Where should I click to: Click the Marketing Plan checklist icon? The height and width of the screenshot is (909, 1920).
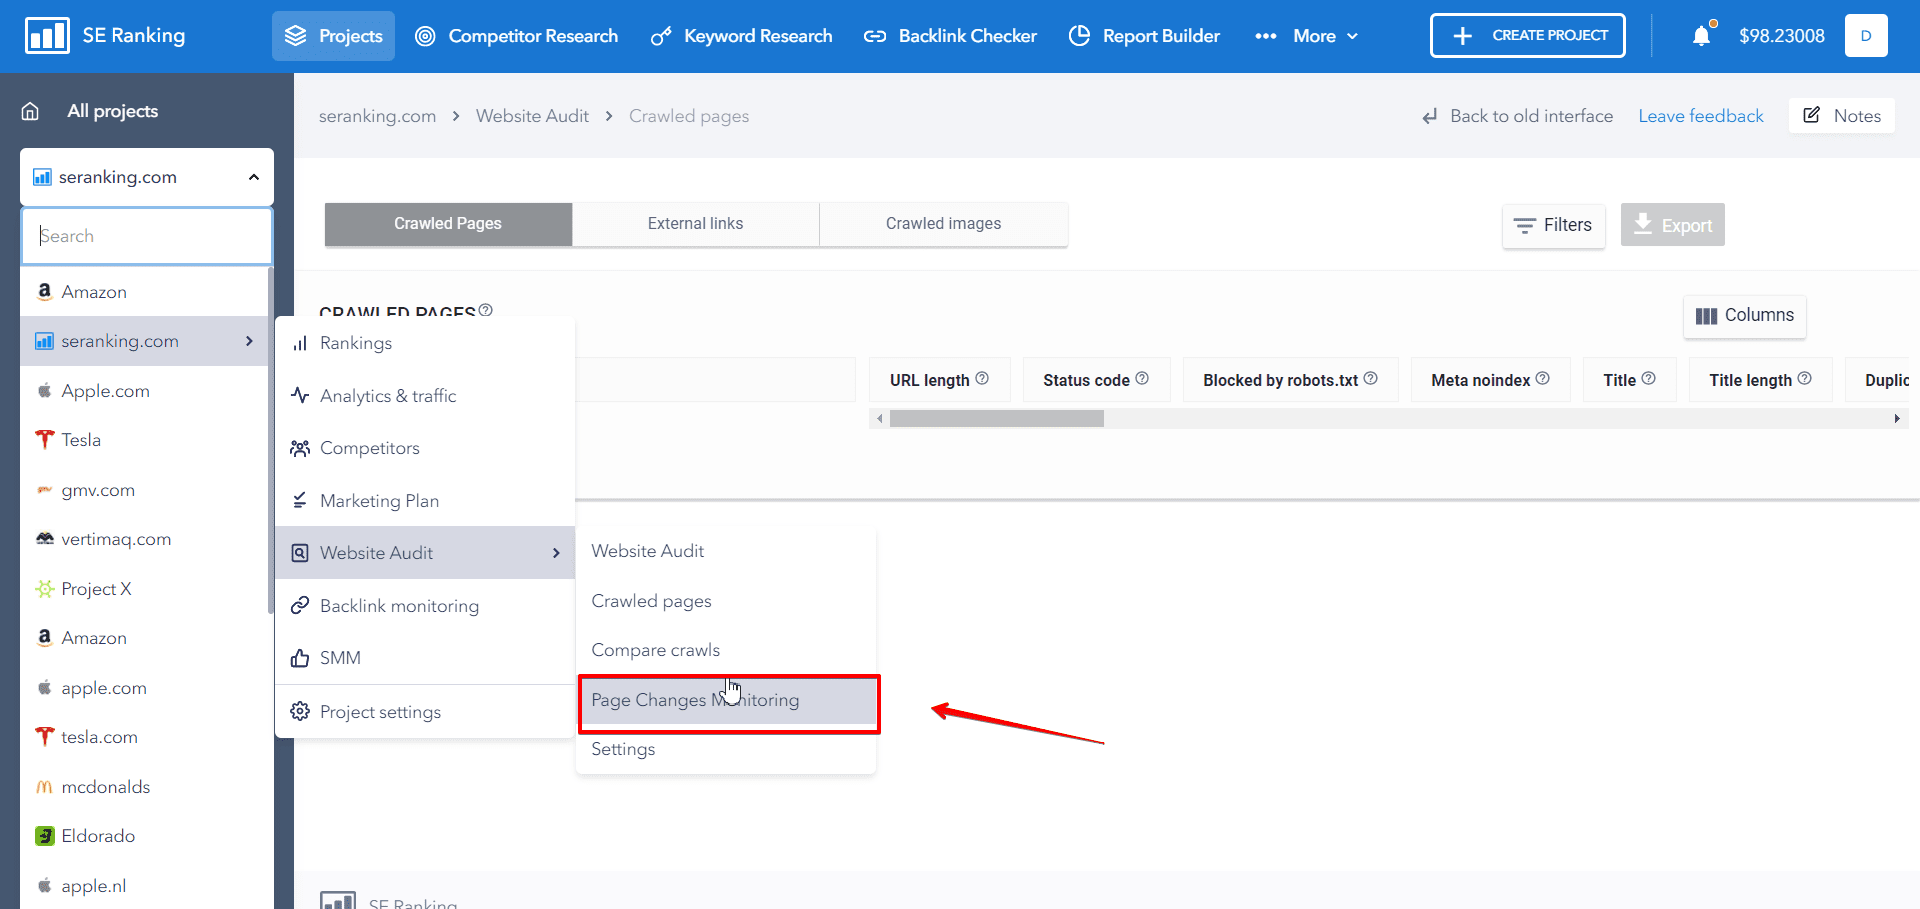click(x=300, y=500)
